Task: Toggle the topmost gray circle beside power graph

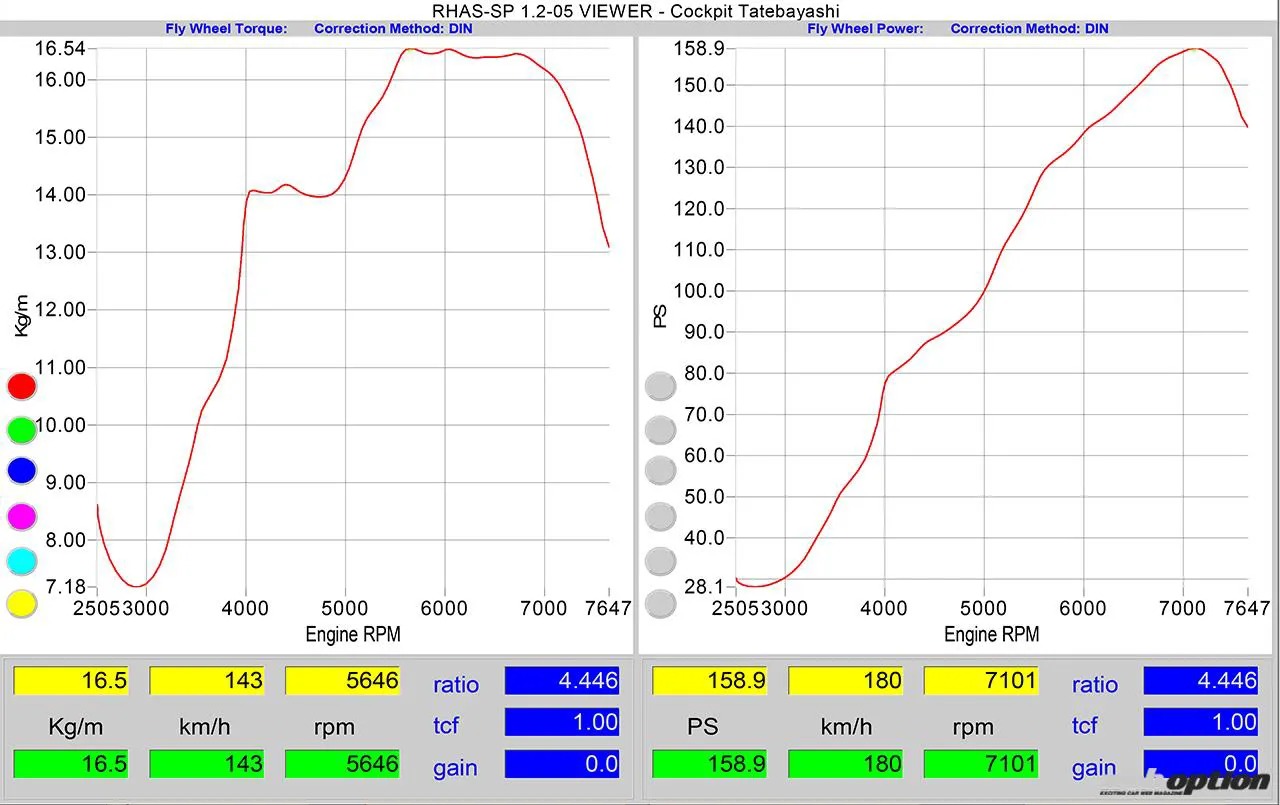Action: click(x=660, y=386)
